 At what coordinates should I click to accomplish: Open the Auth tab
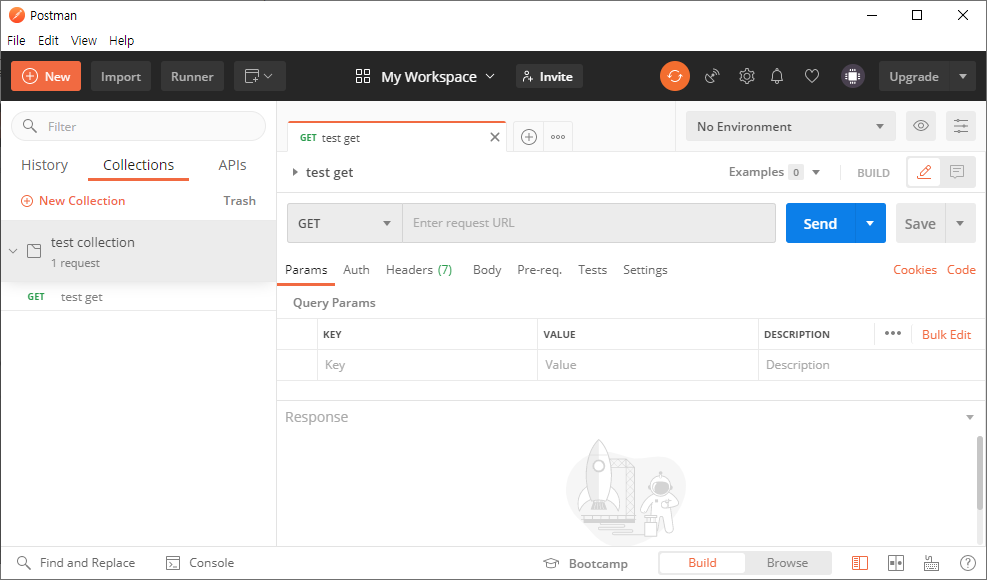pyautogui.click(x=356, y=270)
